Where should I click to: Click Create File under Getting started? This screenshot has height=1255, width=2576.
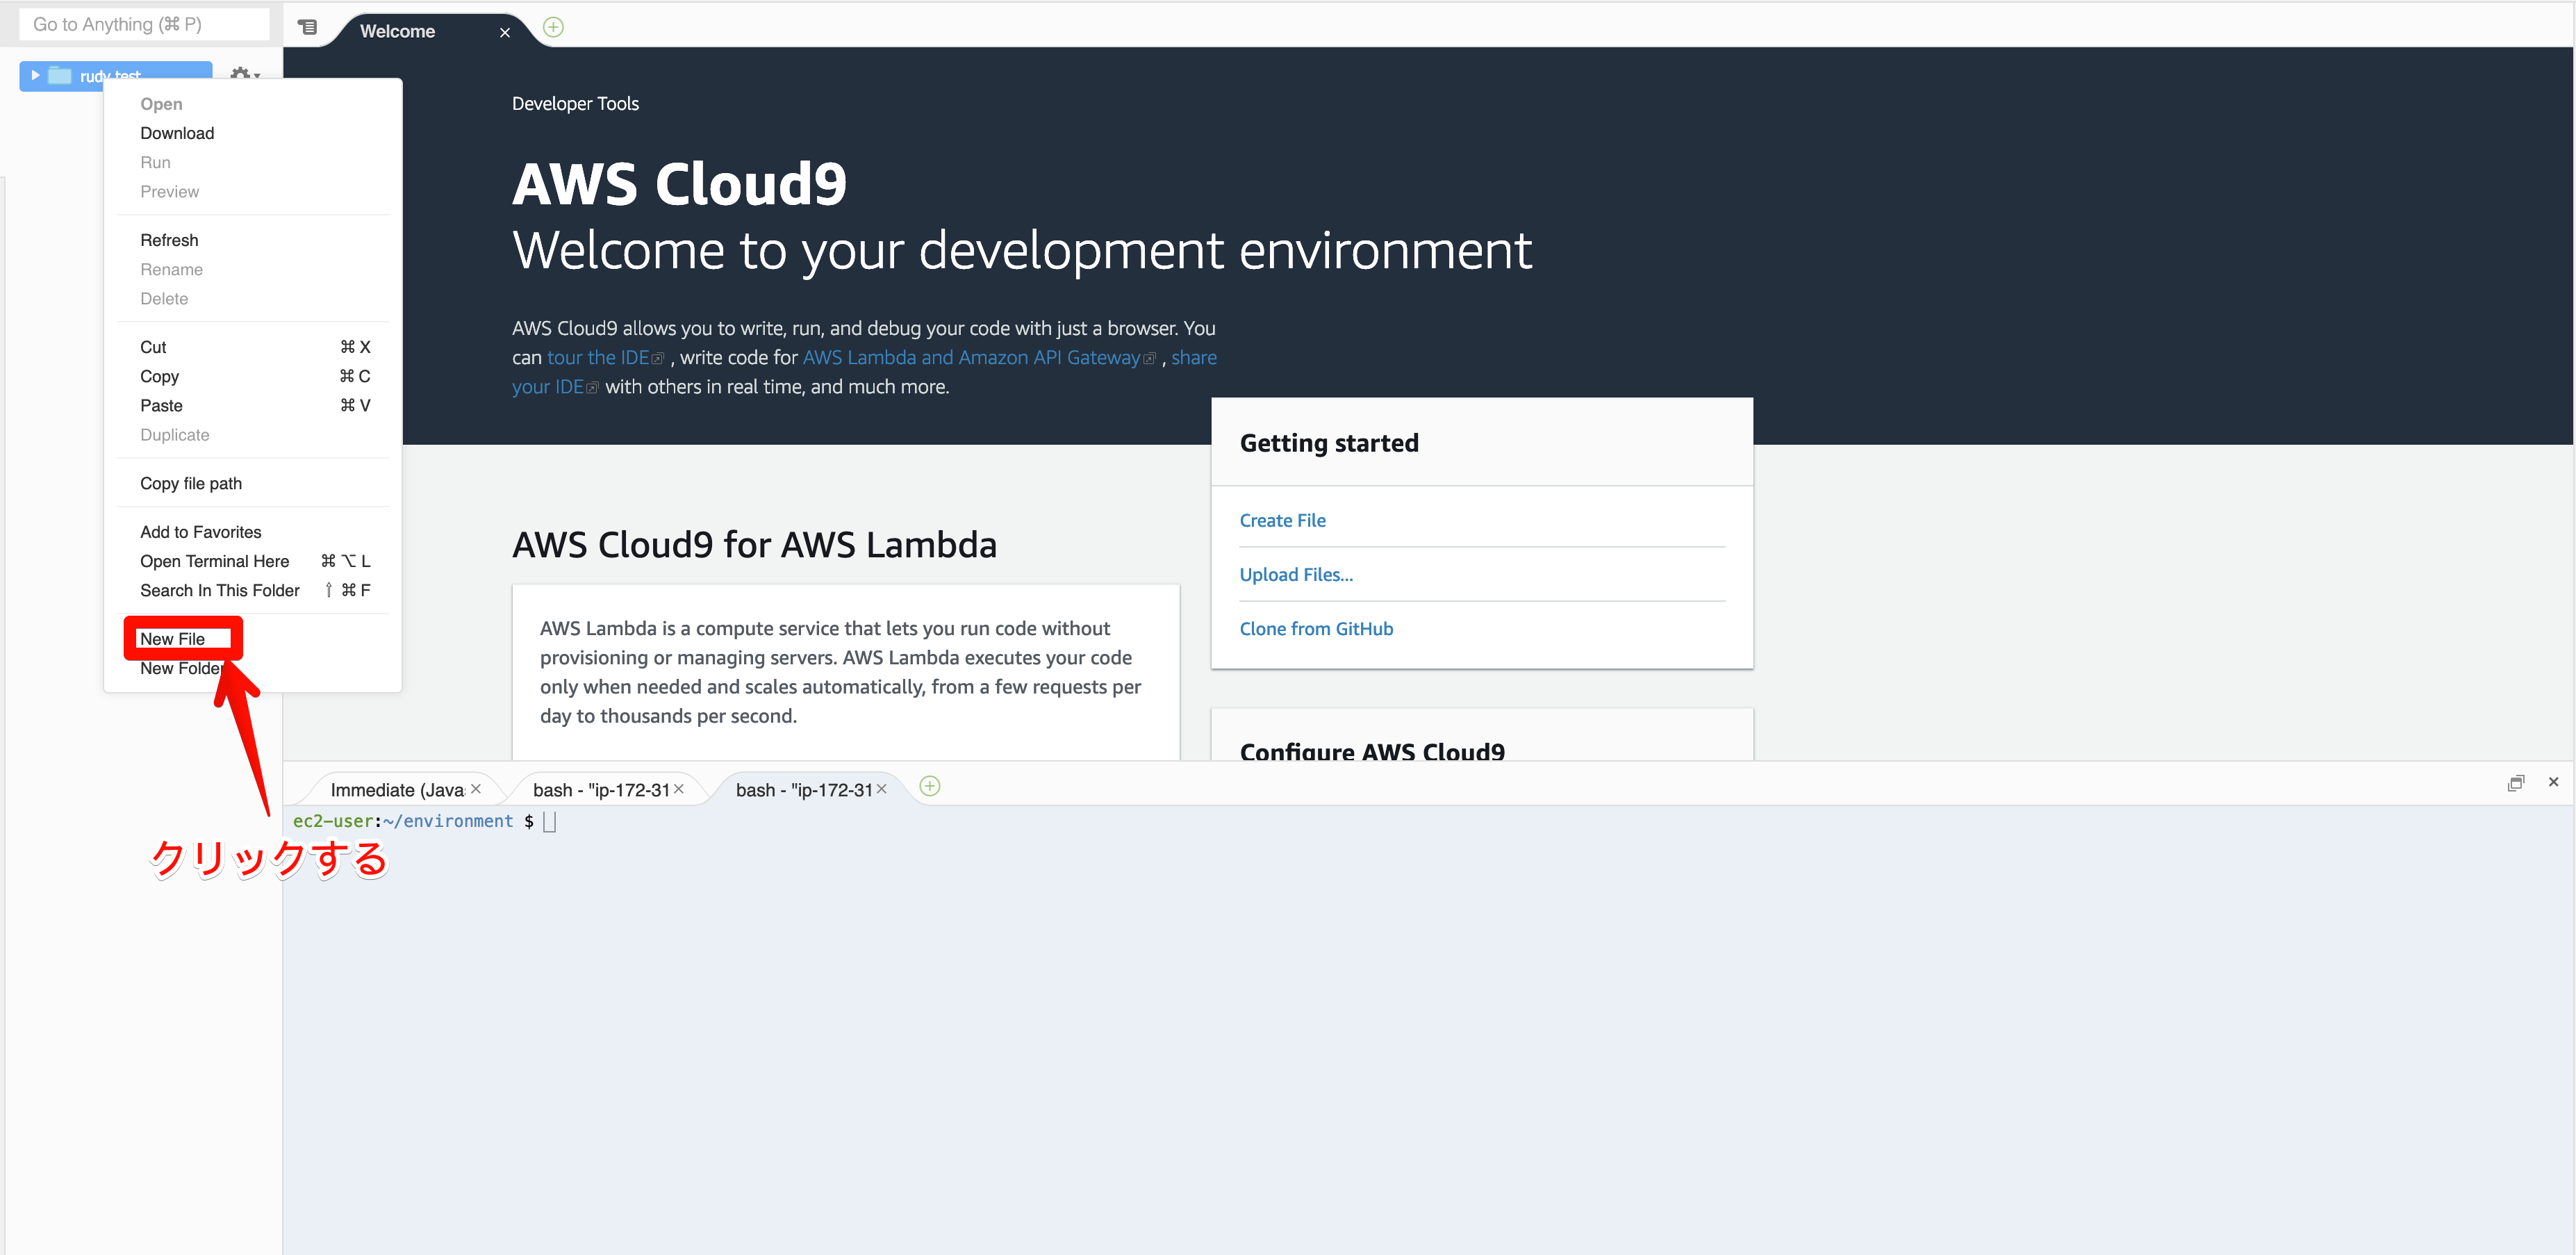click(x=1282, y=520)
